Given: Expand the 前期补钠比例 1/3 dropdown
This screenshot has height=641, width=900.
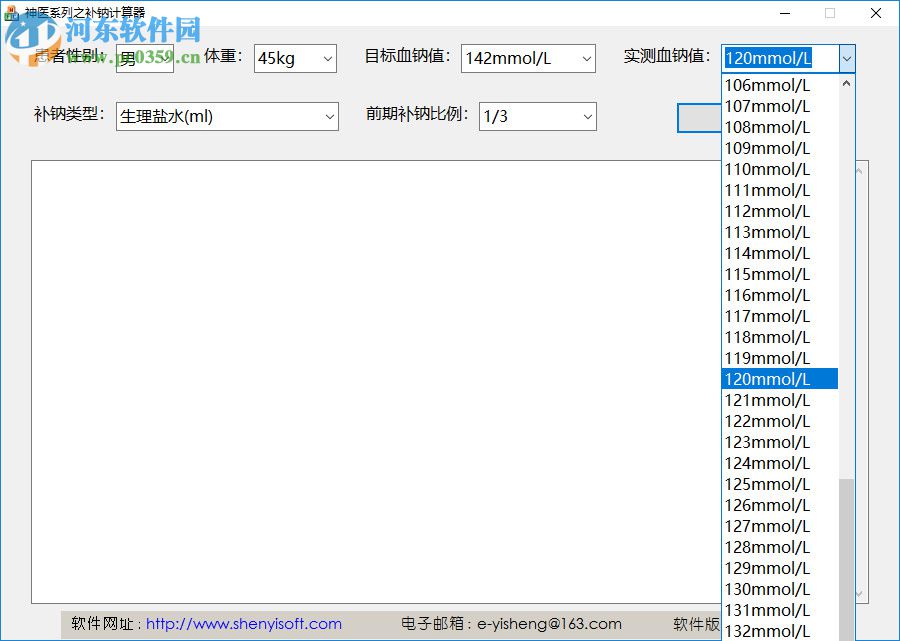Looking at the screenshot, I should pyautogui.click(x=538, y=116).
